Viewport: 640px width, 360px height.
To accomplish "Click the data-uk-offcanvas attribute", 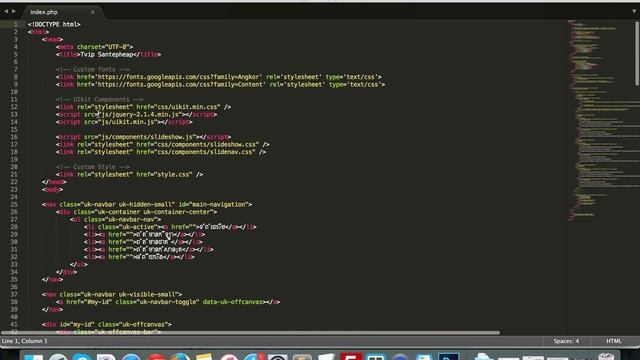I will point(233,302).
